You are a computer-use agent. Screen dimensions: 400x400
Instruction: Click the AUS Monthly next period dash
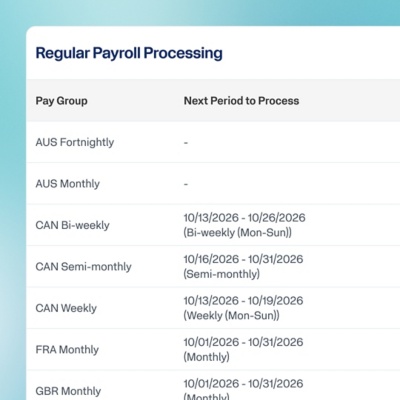[186, 184]
